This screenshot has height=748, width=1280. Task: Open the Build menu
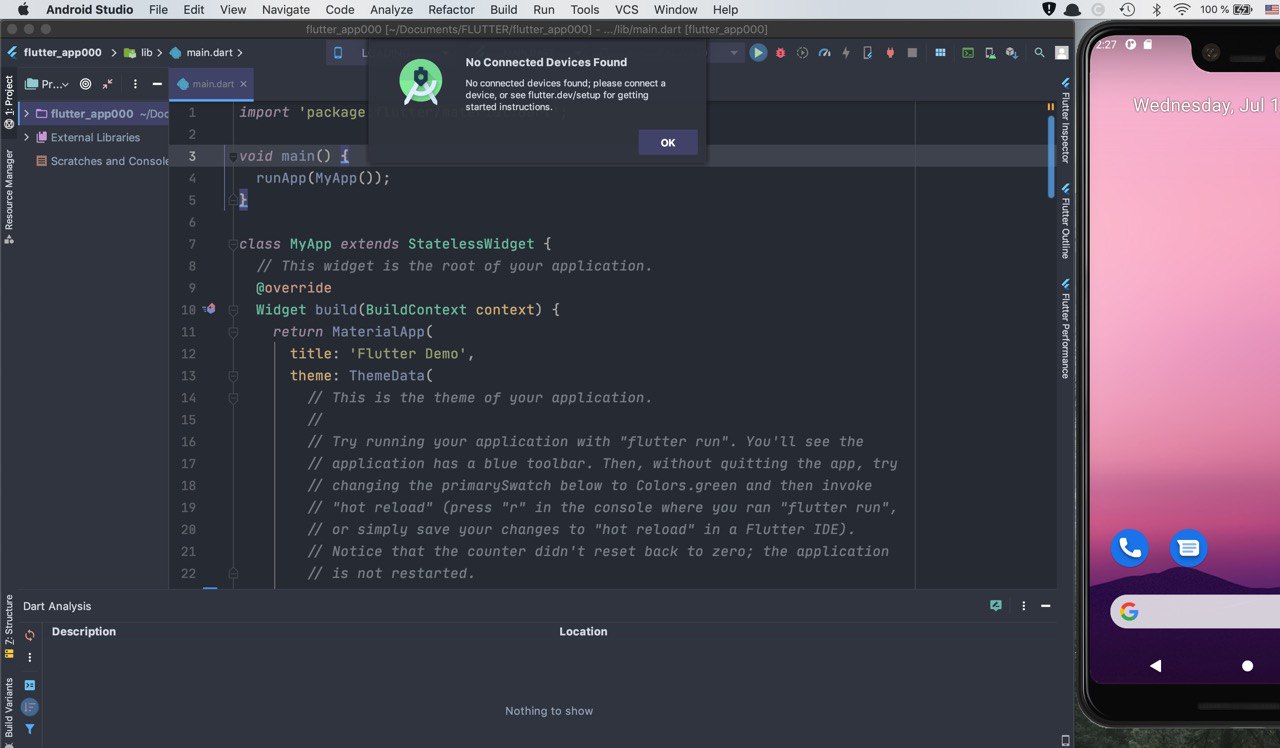504,10
